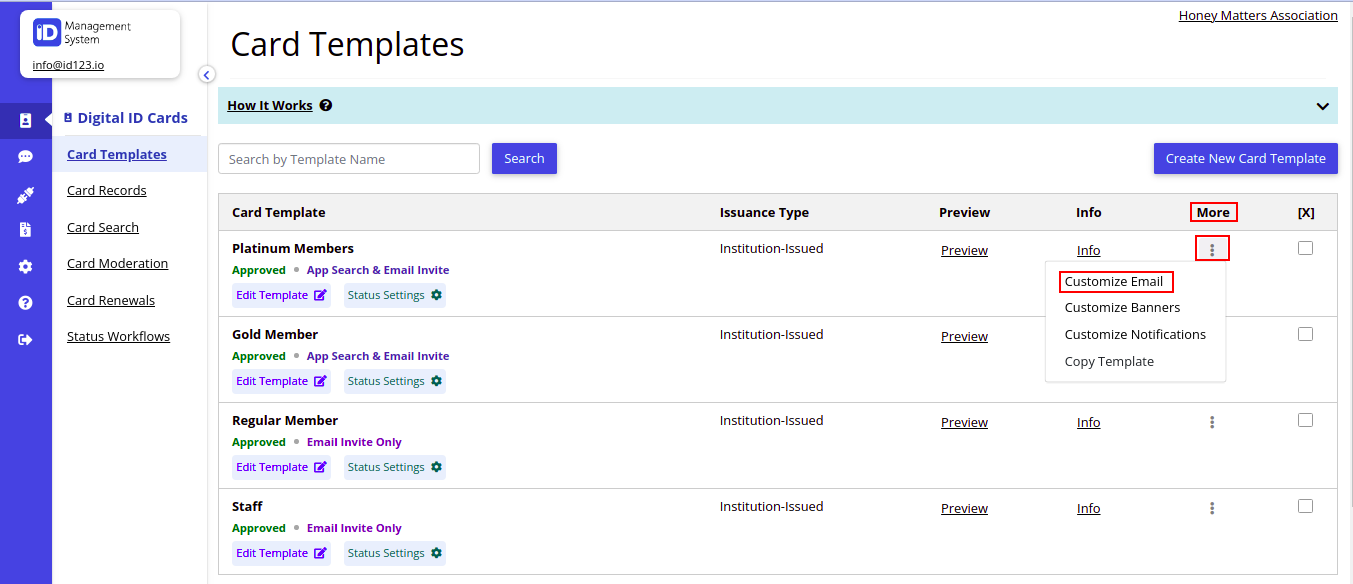Screen dimensions: 1353x584
Task: Choose Customize Email from the open menu
Action: (x=1115, y=281)
